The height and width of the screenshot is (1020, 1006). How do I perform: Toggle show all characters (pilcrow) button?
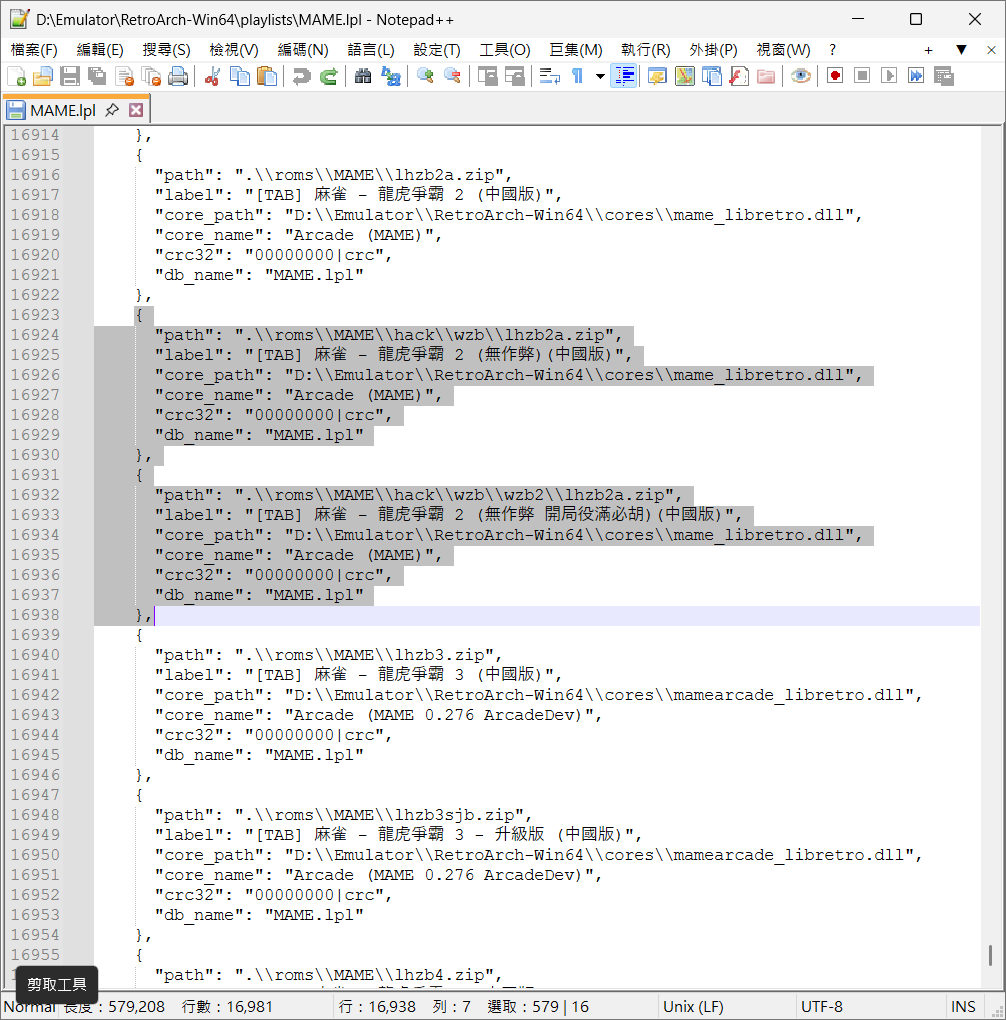(x=577, y=76)
